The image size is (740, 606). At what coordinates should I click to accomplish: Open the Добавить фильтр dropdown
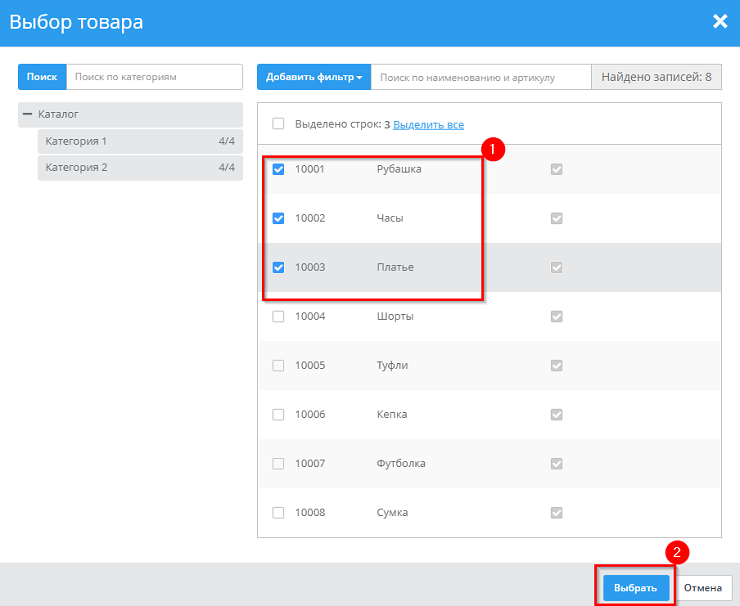point(314,77)
